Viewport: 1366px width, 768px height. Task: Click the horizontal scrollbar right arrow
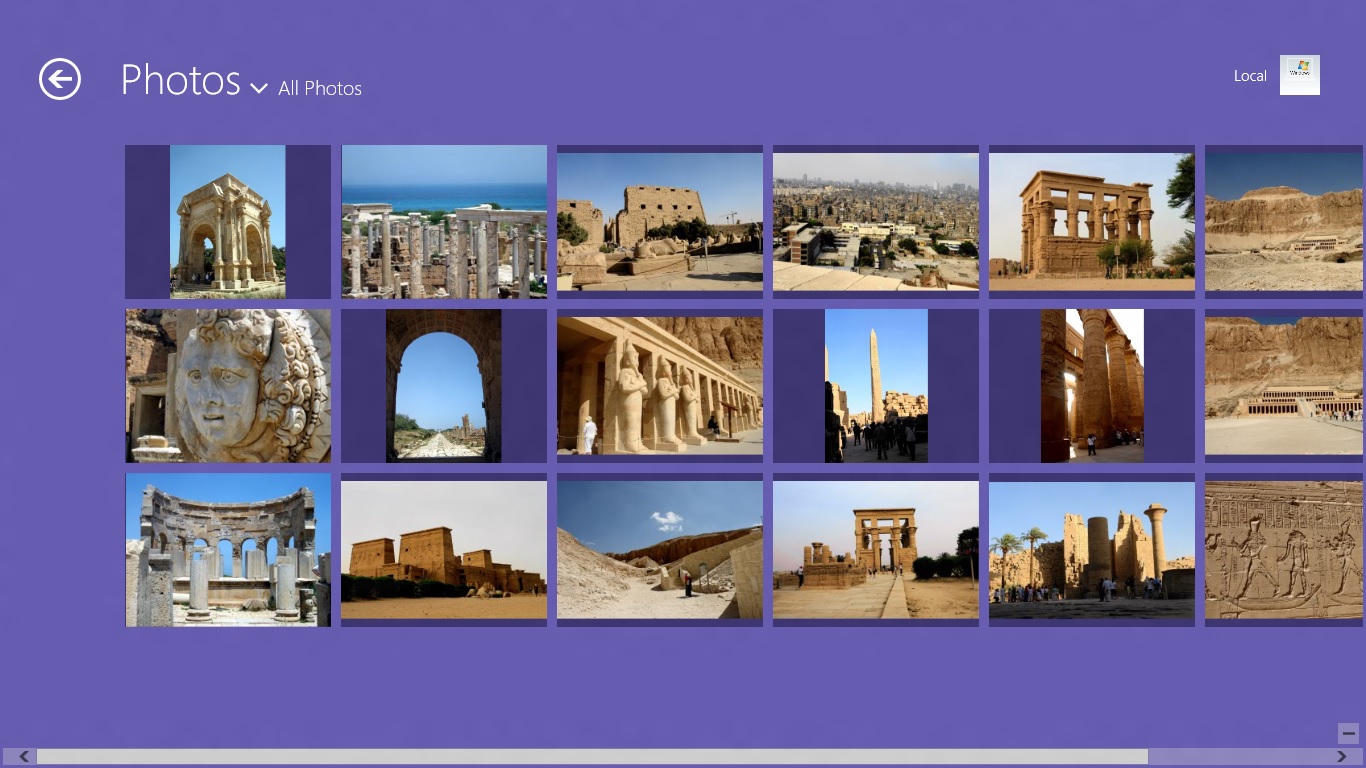tap(1342, 757)
